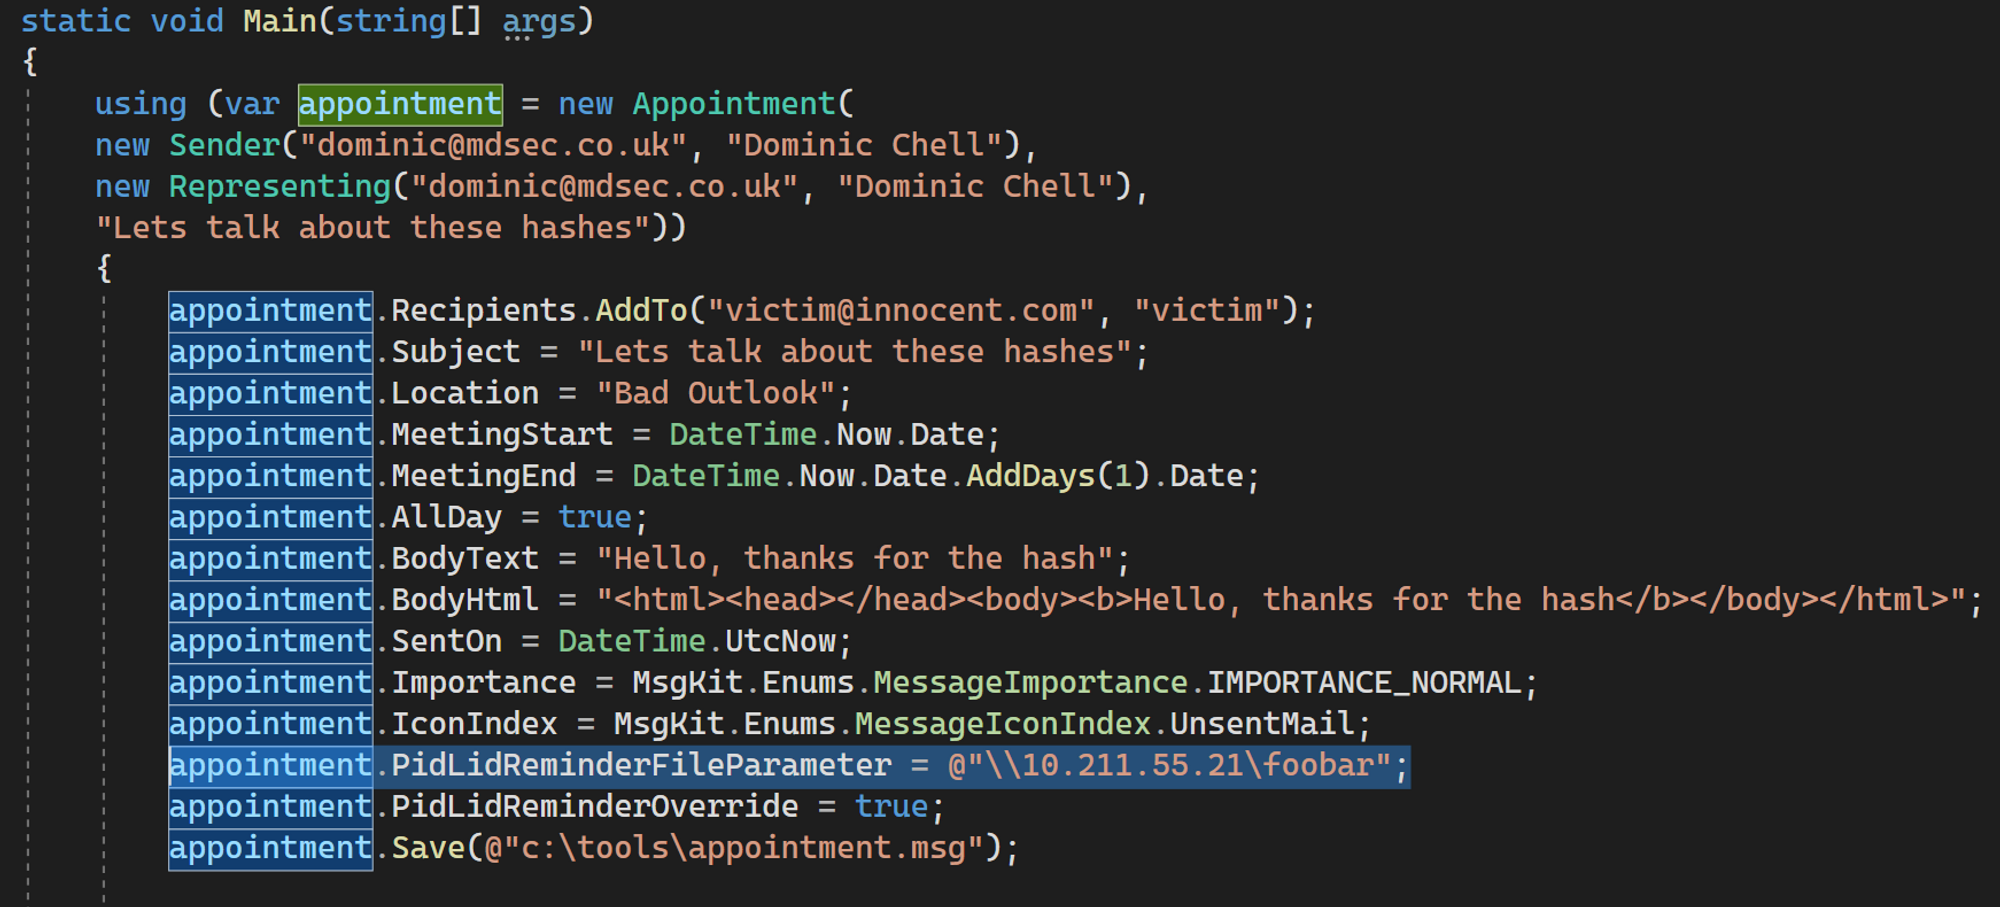Image resolution: width=2000 pixels, height=907 pixels.
Task: Select the true value on AllDay line
Action: pos(593,516)
